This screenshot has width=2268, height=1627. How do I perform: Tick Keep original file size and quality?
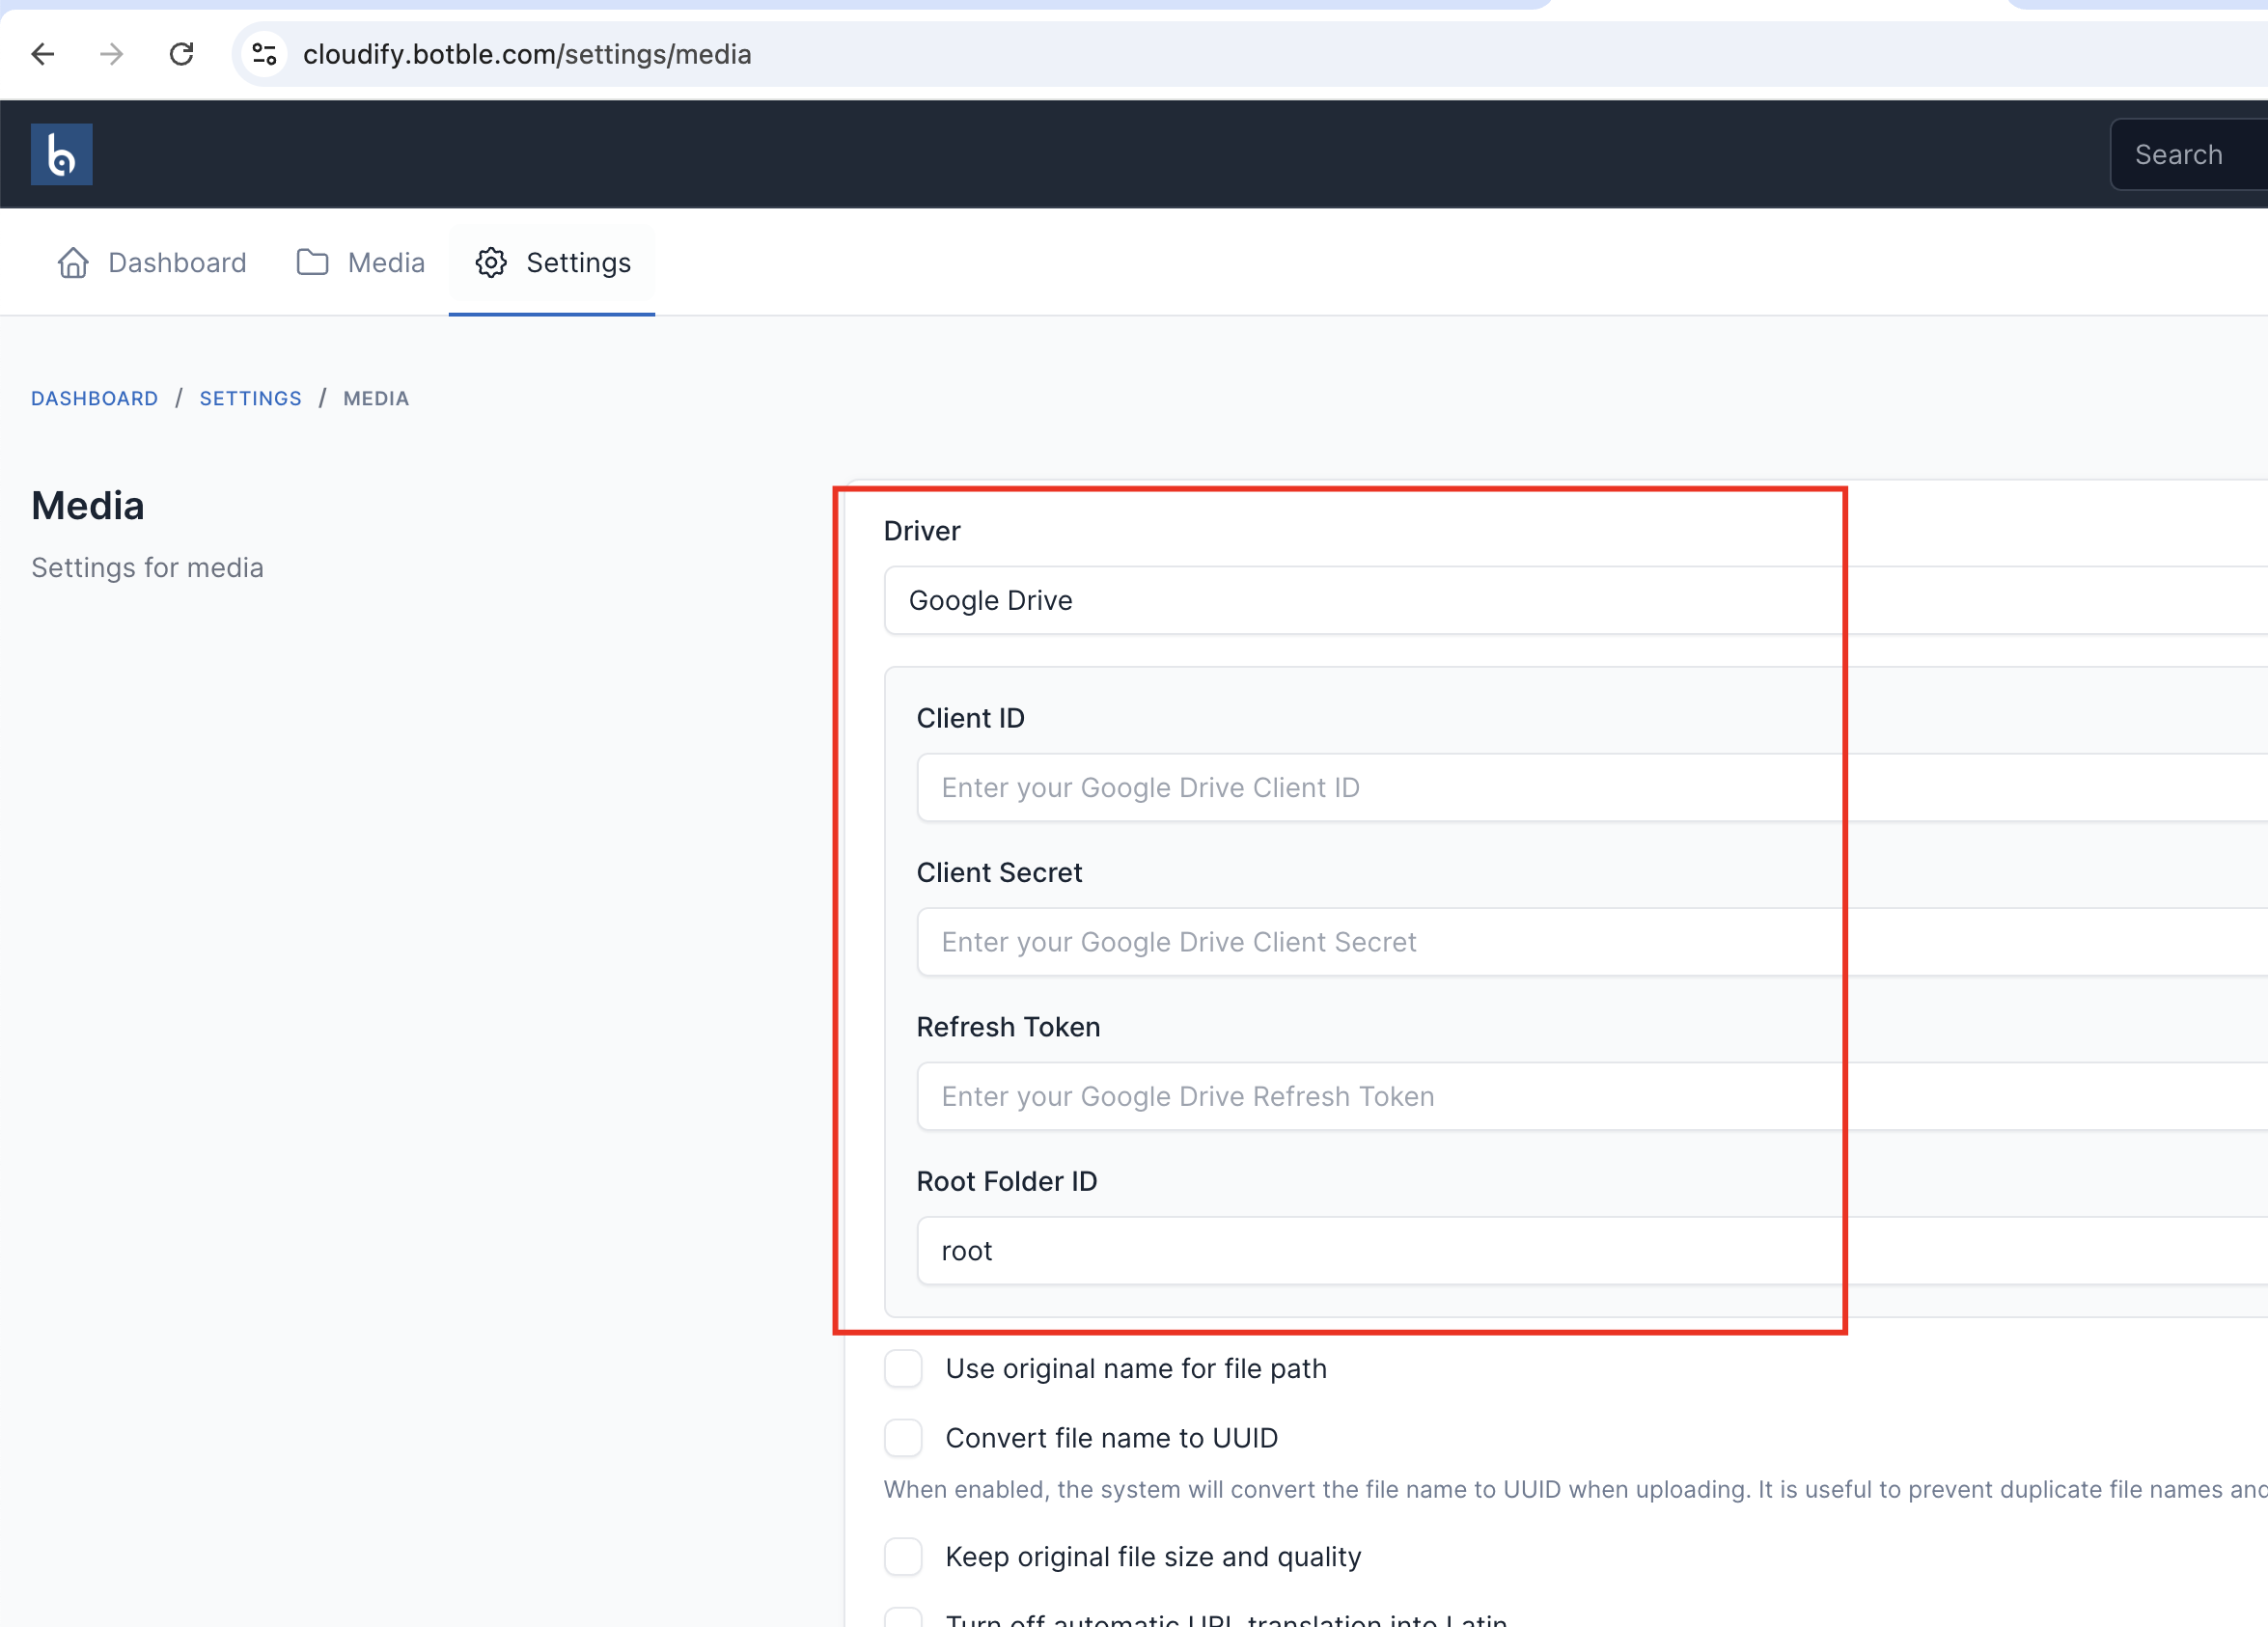pyautogui.click(x=903, y=1557)
